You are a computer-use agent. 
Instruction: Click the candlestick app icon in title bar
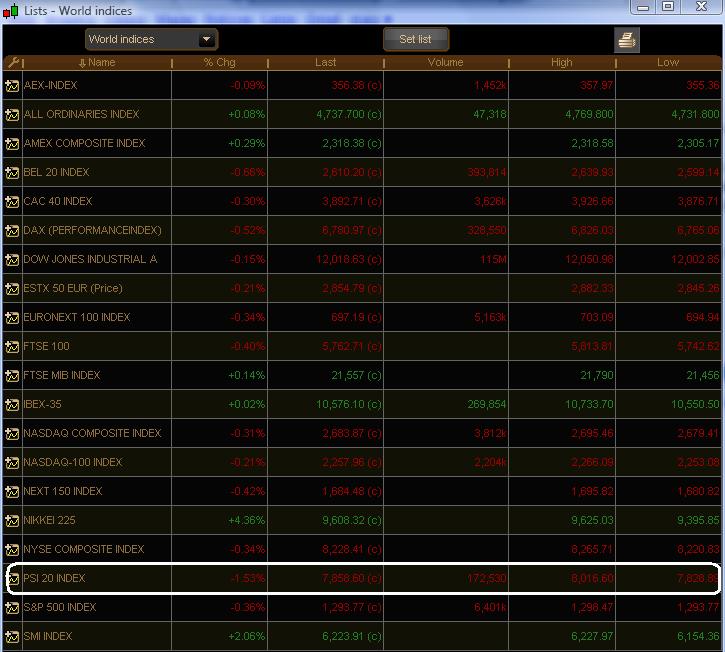[x=11, y=11]
